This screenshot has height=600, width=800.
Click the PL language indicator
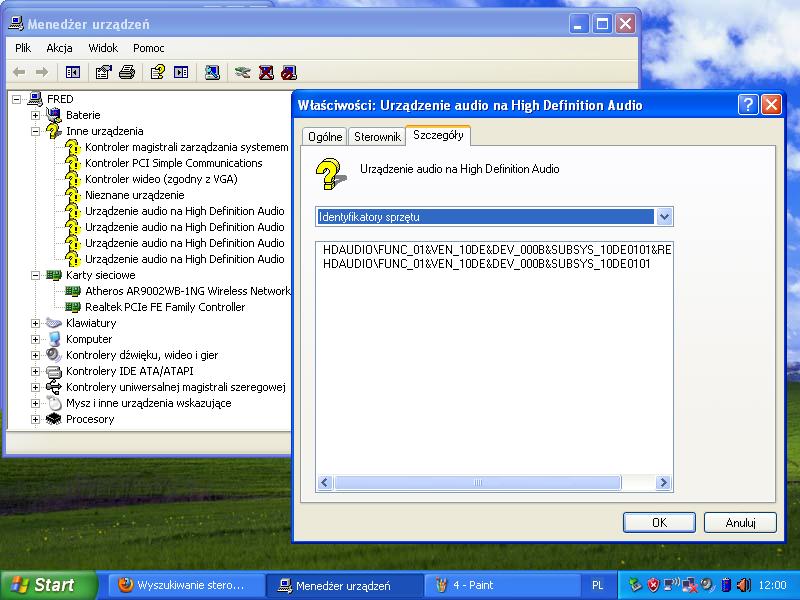pos(597,585)
